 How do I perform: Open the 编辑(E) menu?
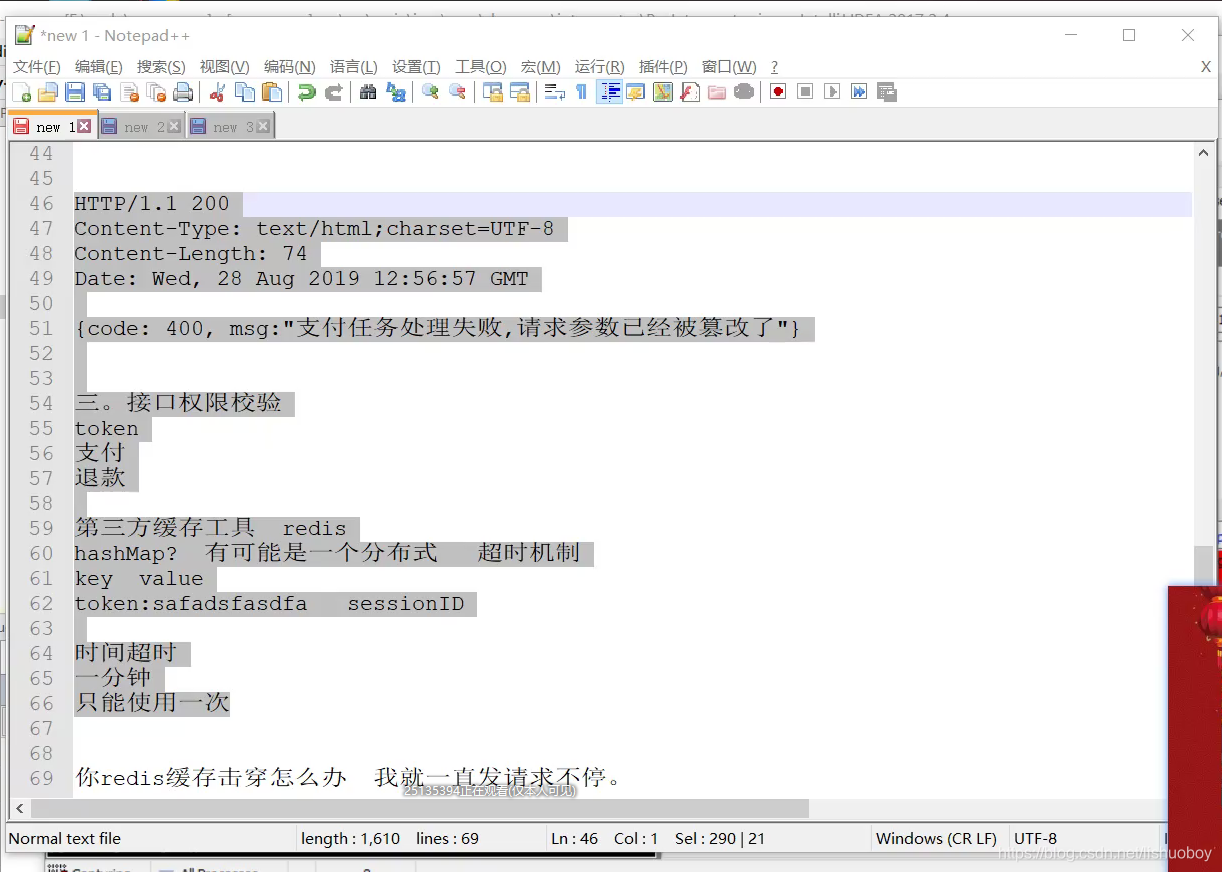(99, 66)
